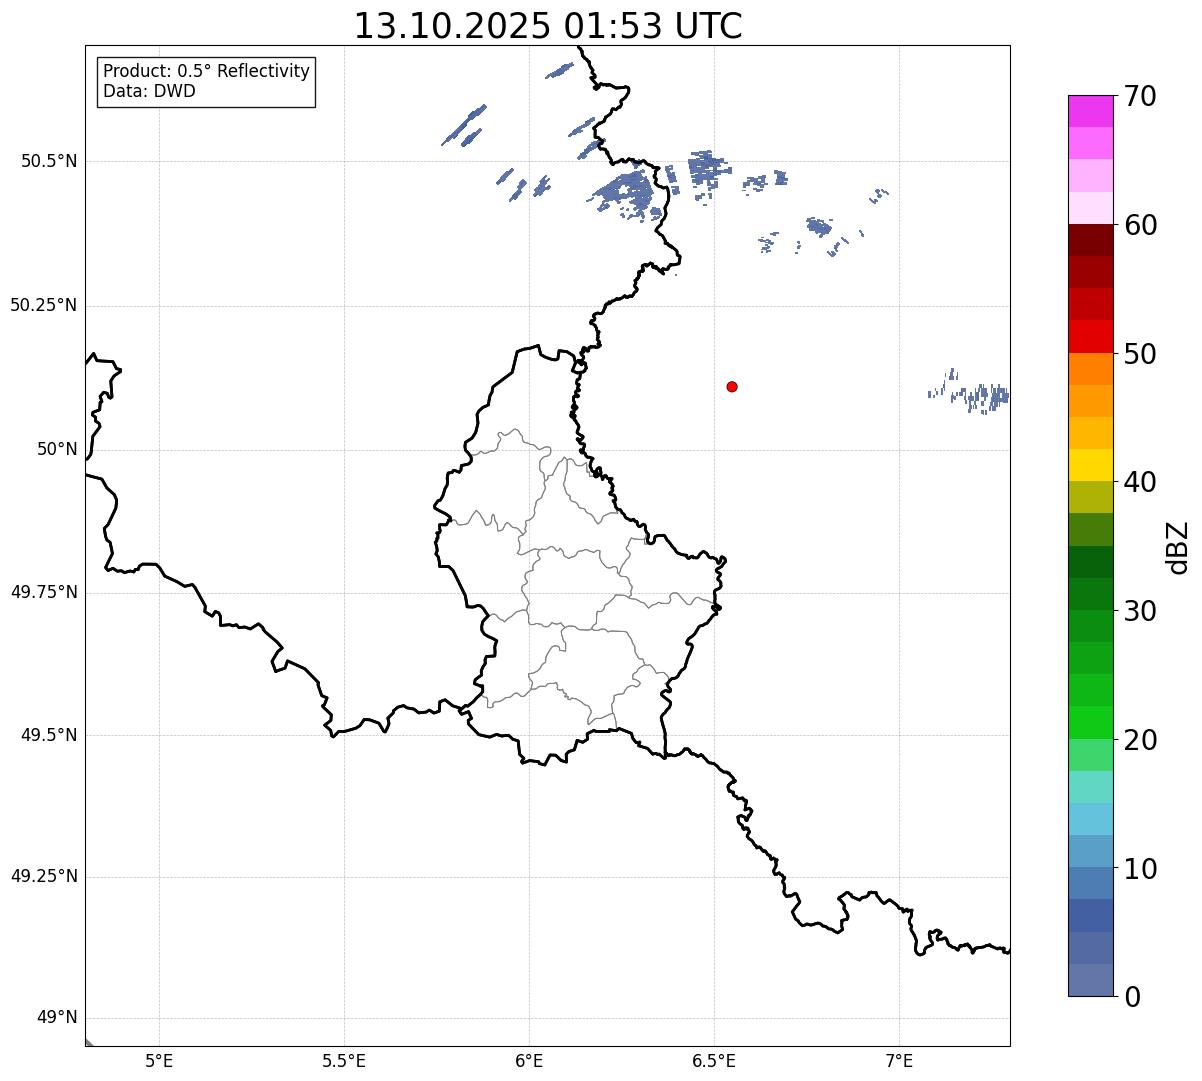Click the light pink 60-62 dBZ colorbar segment
The height and width of the screenshot is (1081, 1202).
pyautogui.click(x=1090, y=208)
